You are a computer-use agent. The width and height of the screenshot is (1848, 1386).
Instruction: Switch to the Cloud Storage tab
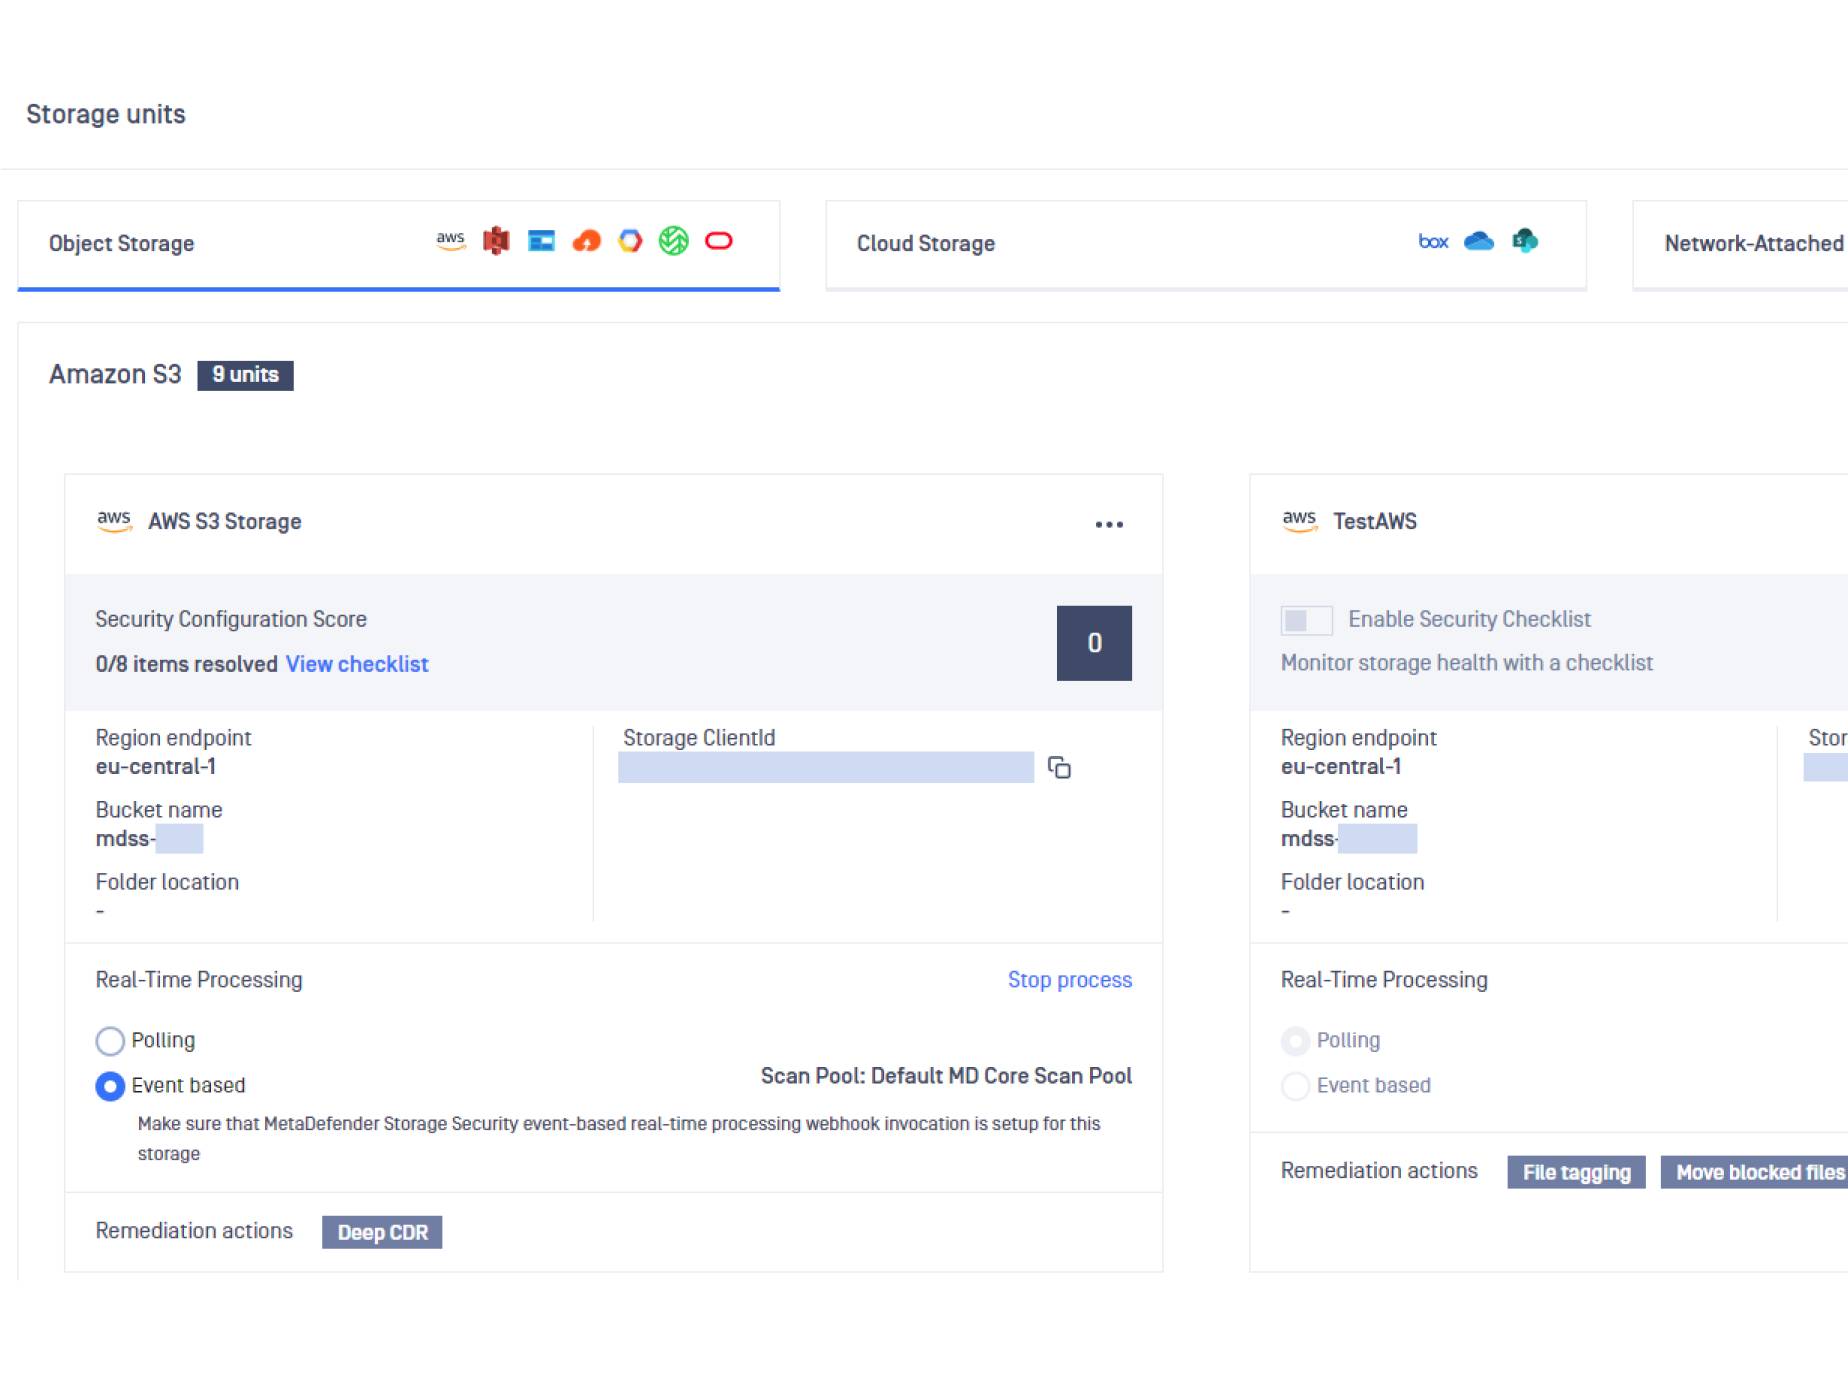click(x=1205, y=244)
